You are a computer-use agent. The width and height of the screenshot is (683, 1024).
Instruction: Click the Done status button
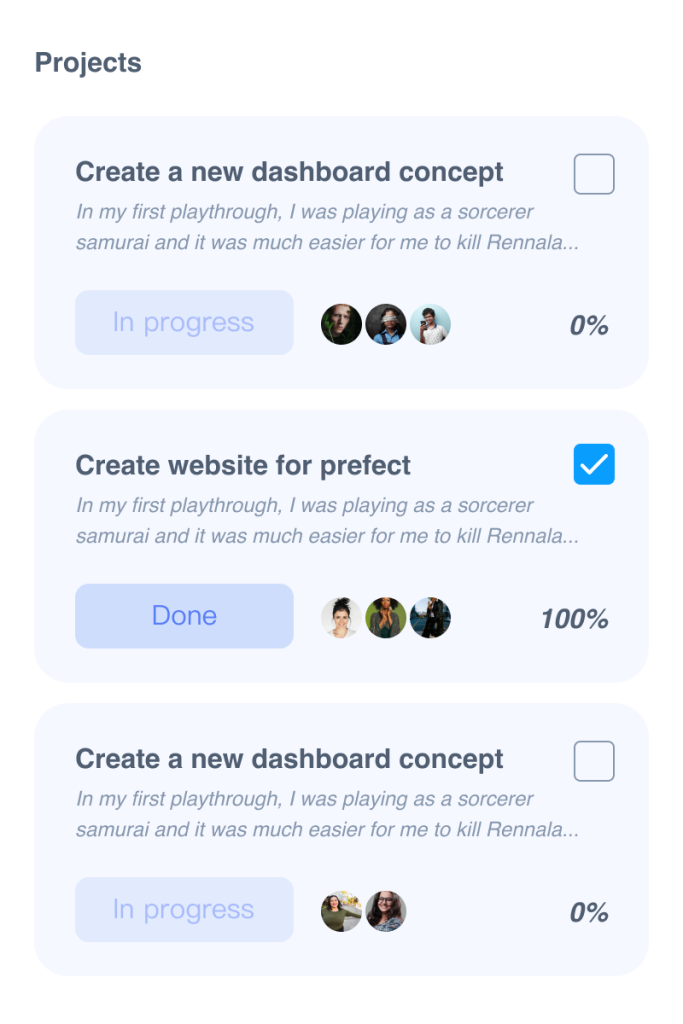(x=184, y=616)
